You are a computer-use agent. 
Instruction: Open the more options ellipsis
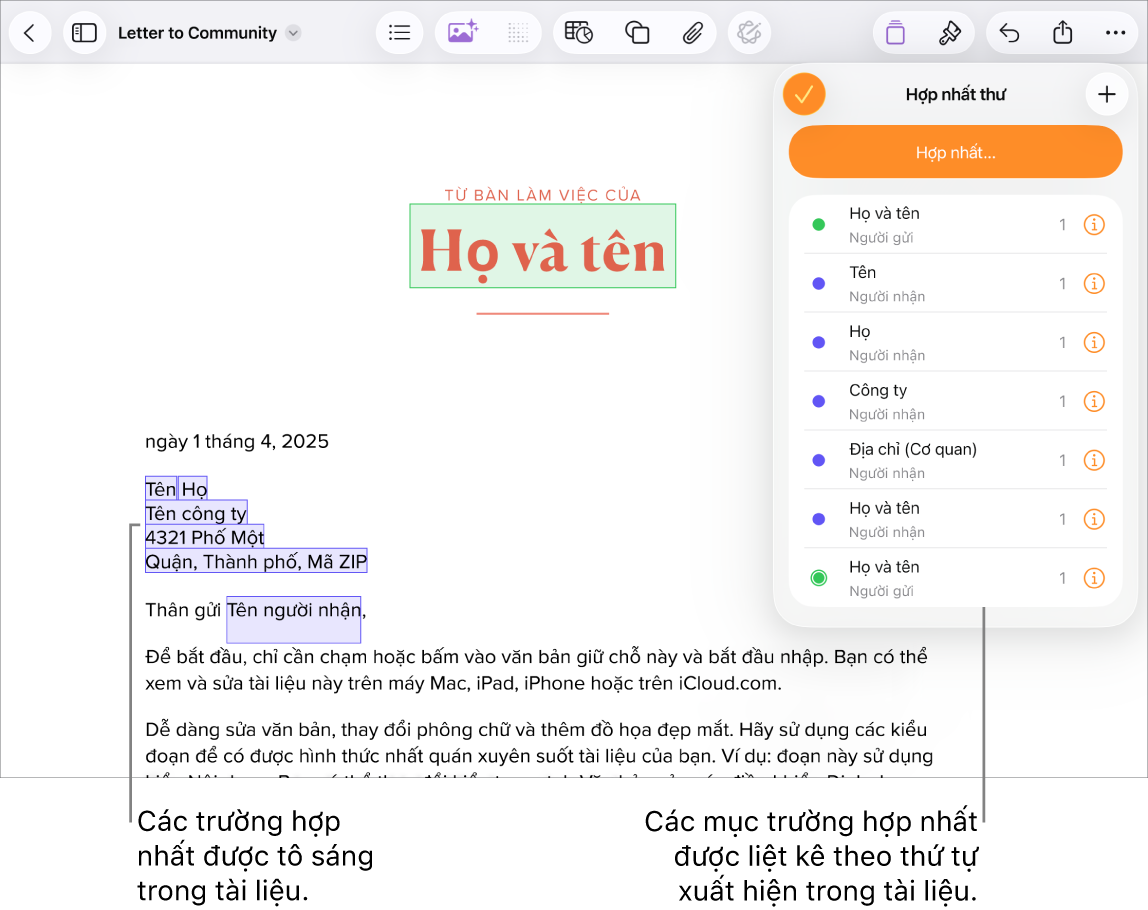1115,33
